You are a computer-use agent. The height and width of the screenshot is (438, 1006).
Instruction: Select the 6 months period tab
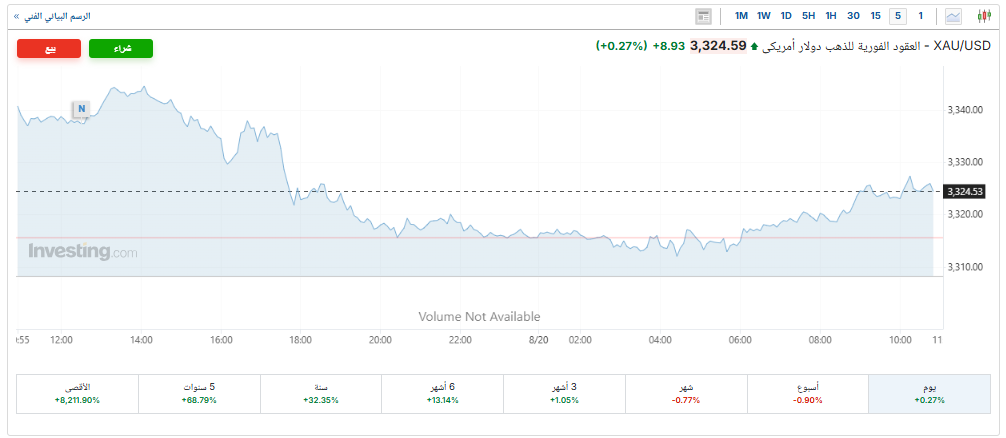(x=443, y=394)
